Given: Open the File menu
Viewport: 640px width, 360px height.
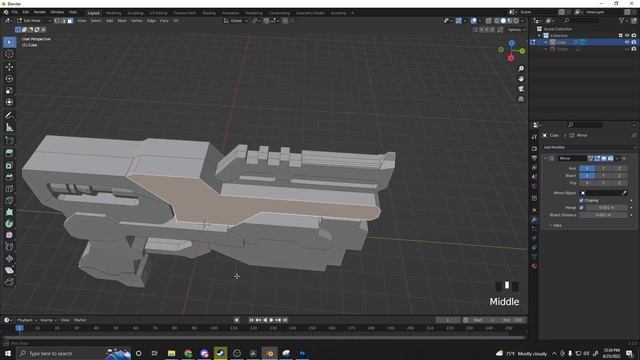Looking at the screenshot, I should pyautogui.click(x=15, y=12).
